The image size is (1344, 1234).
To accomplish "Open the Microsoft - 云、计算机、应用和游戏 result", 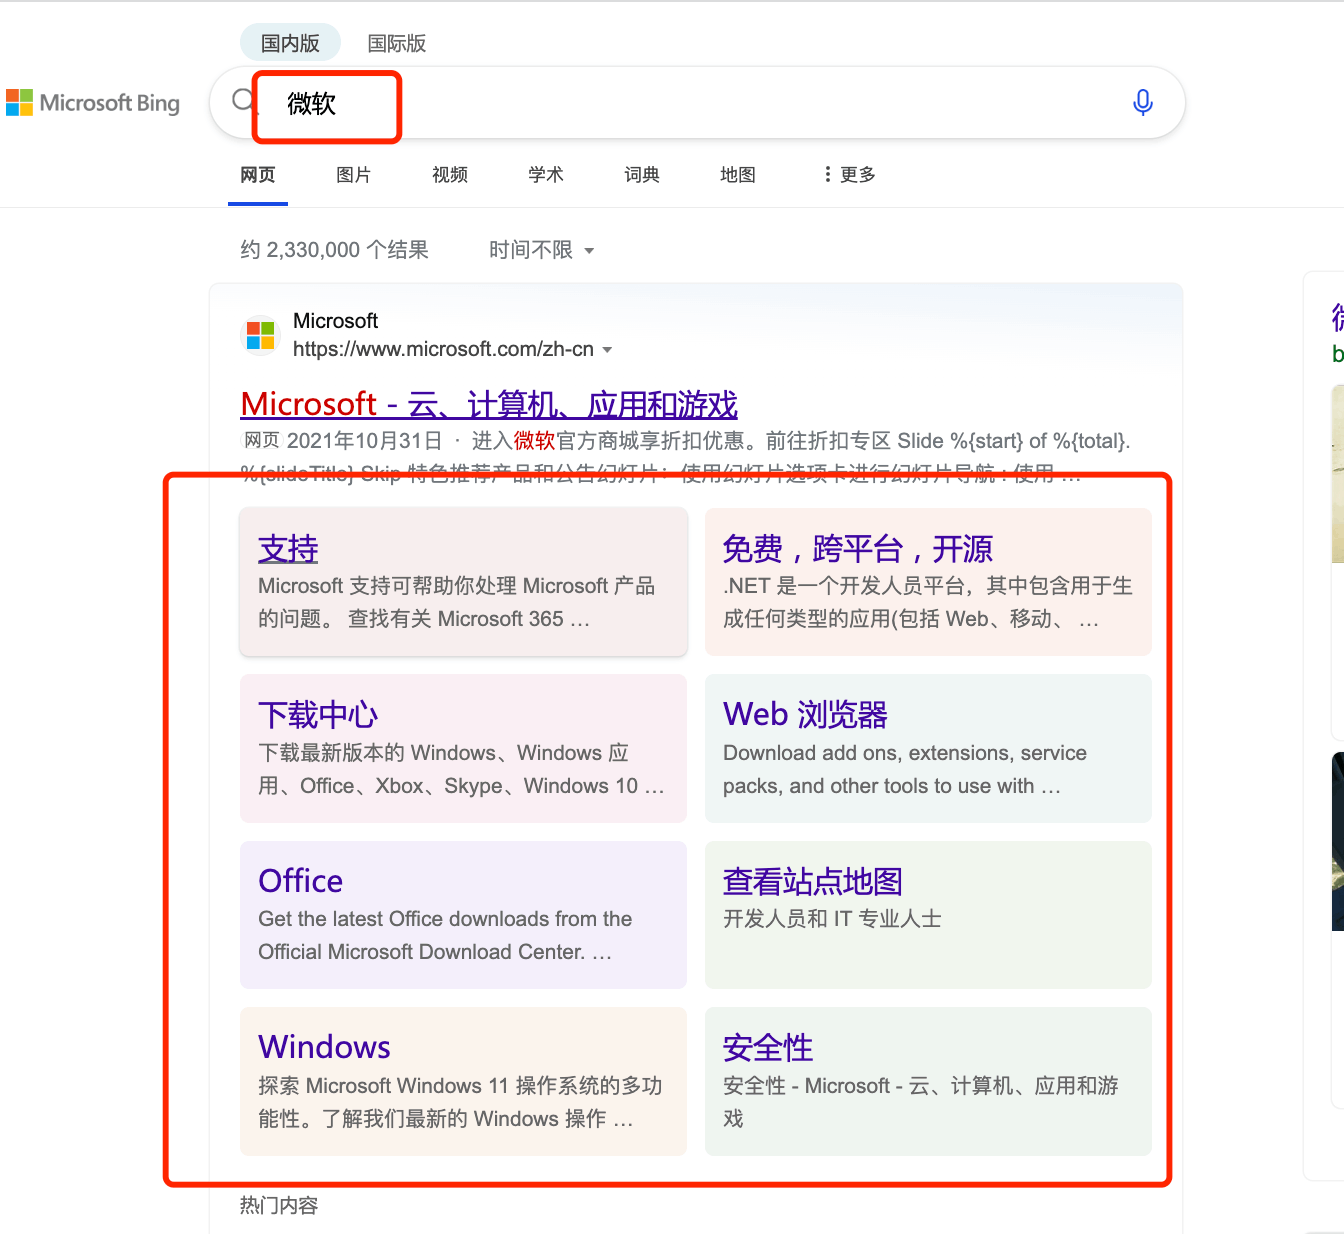I will click(x=489, y=404).
